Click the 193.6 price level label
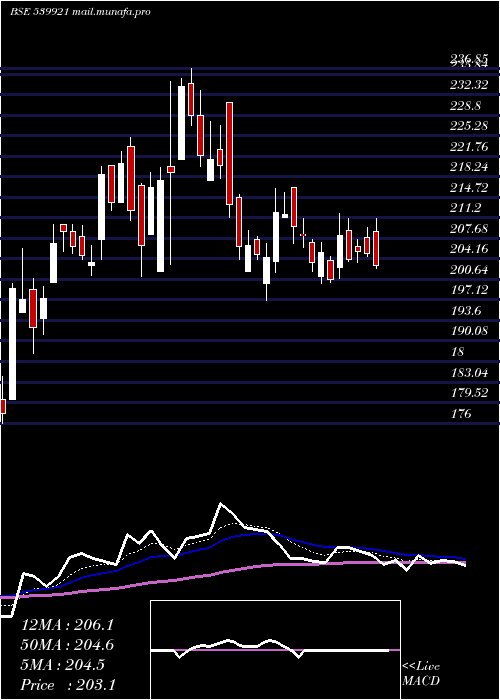500x700 pixels. 465,311
